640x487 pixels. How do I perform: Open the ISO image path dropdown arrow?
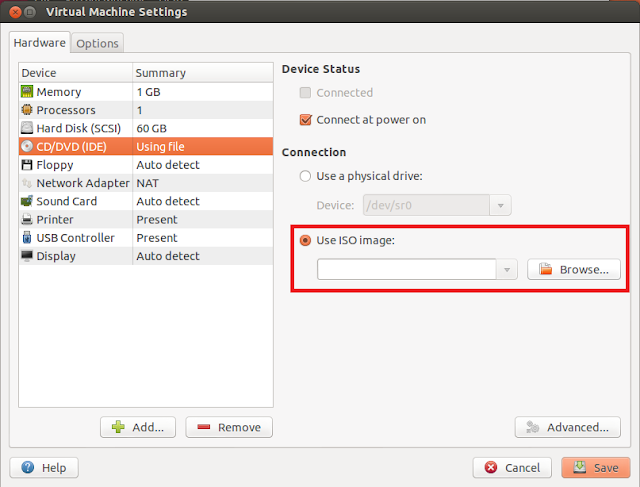click(x=507, y=269)
